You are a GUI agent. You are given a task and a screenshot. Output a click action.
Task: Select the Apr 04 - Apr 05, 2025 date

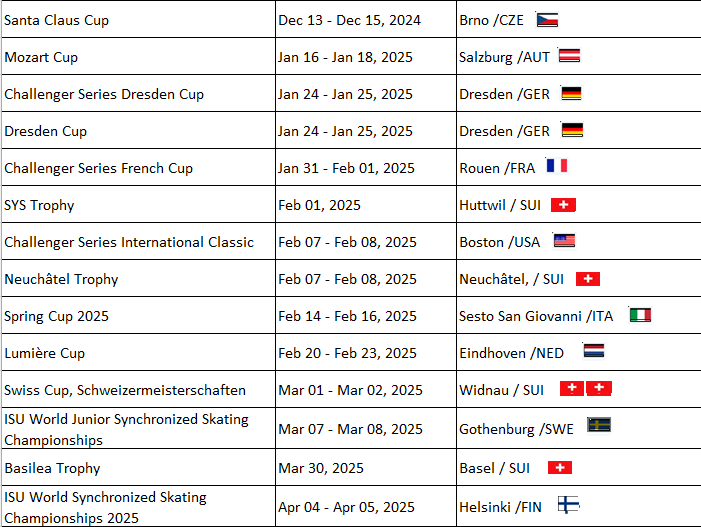pyautogui.click(x=346, y=507)
